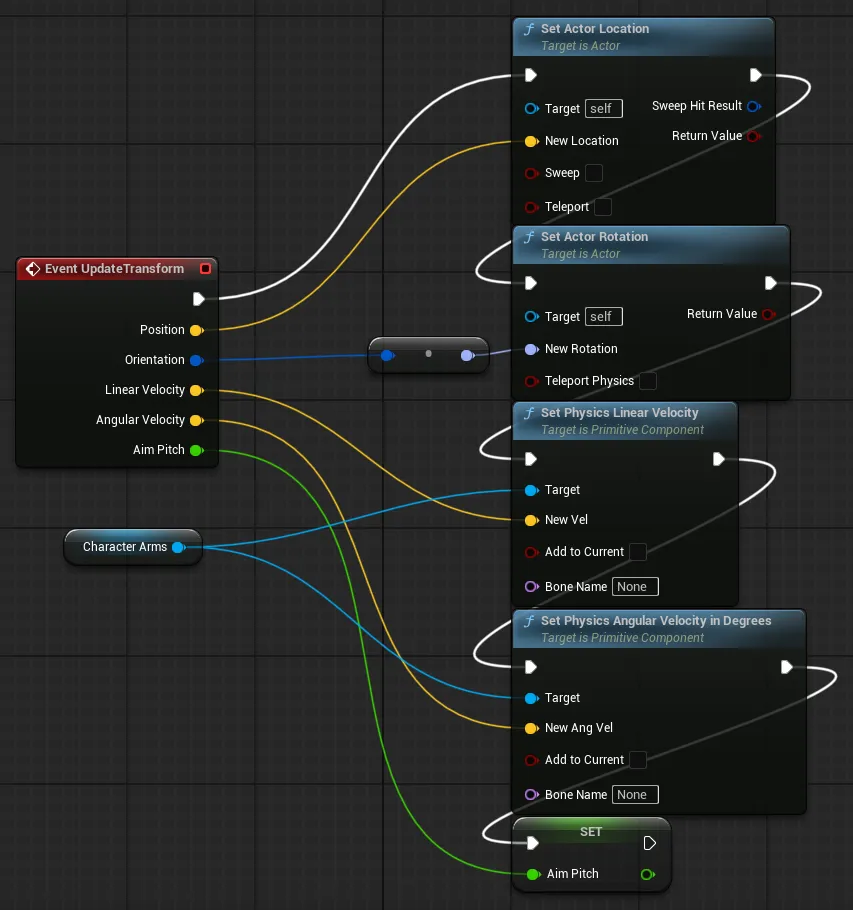The width and height of the screenshot is (853, 910).
Task: Click the red delegate pin on Event UpdateTransform
Action: pos(205,268)
